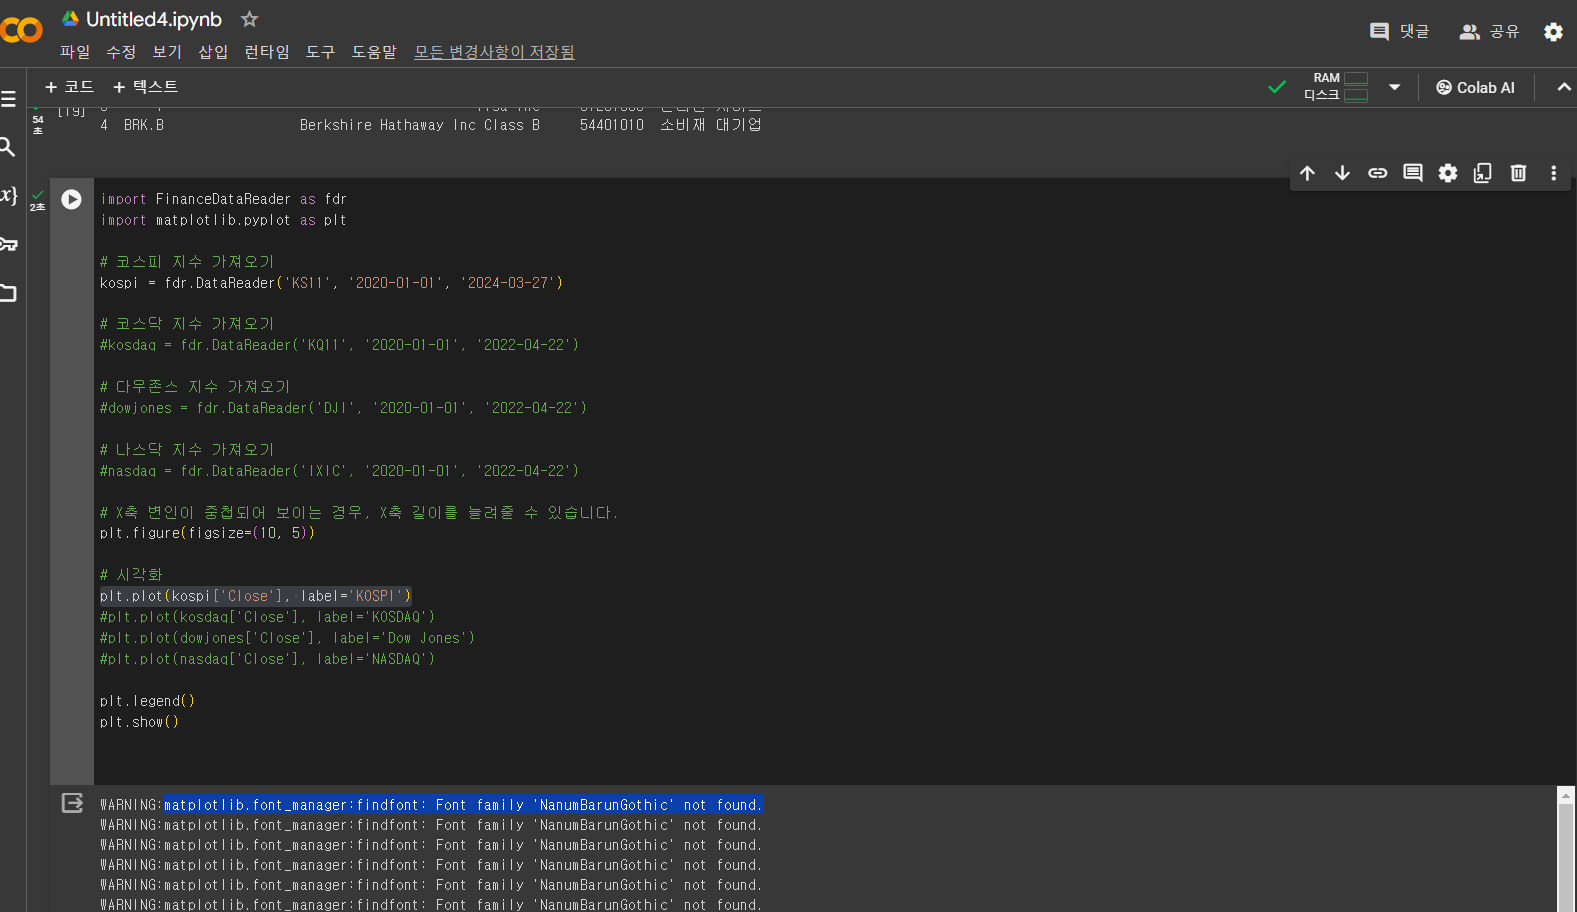Run the FinanceDataReader code cell

point(71,199)
